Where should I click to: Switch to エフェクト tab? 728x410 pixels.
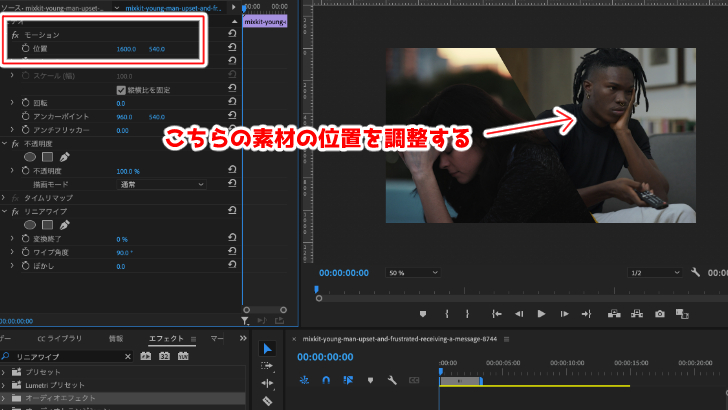click(166, 338)
